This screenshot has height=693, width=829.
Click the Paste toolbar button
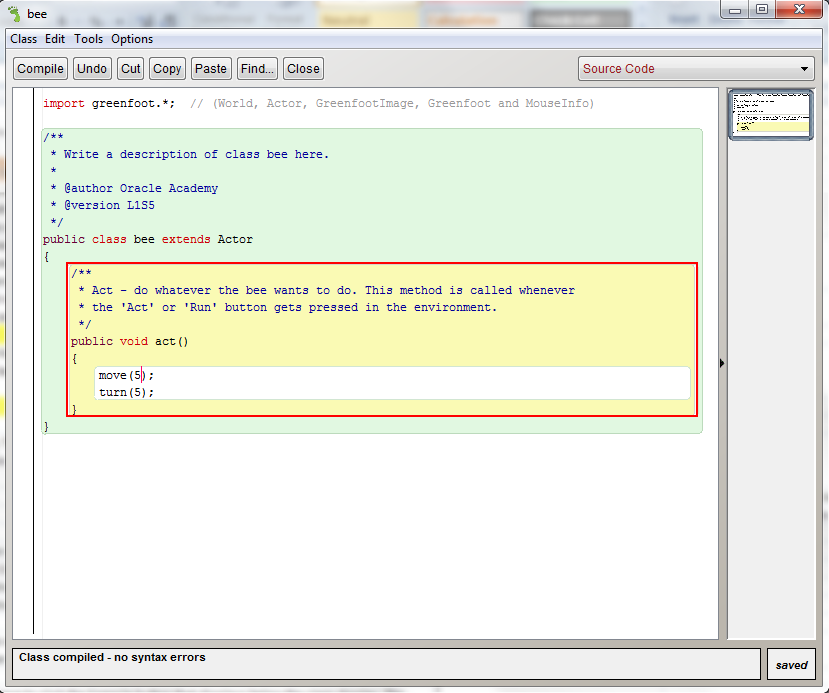point(210,69)
